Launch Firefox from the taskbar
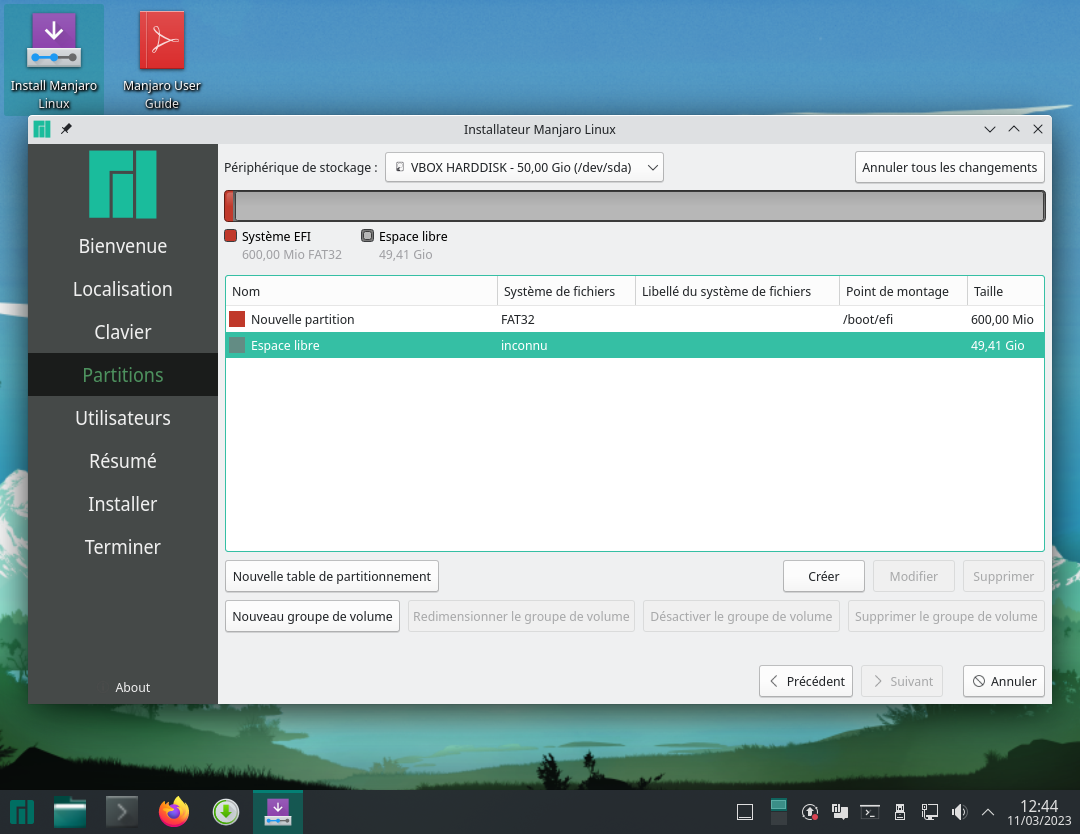 pos(174,812)
